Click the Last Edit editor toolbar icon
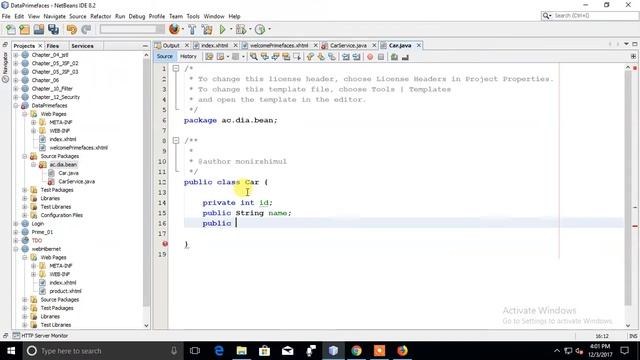 (x=209, y=57)
